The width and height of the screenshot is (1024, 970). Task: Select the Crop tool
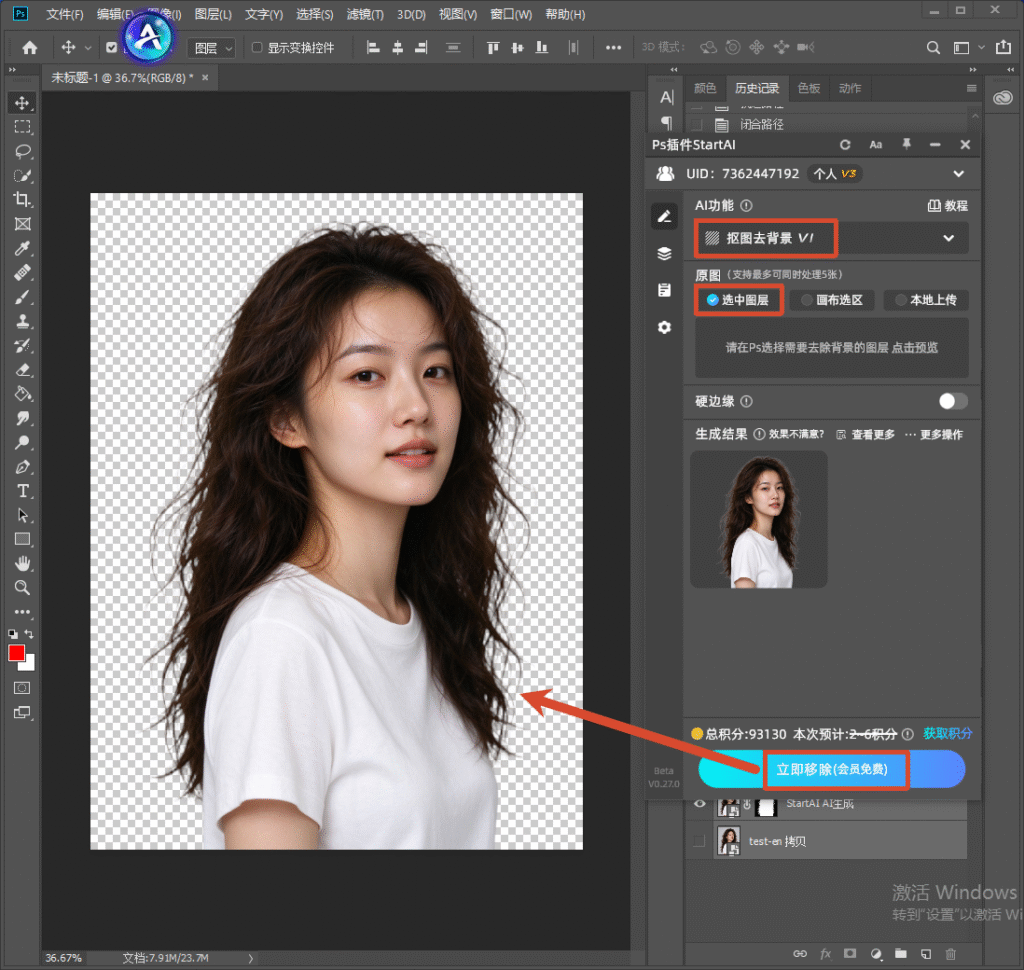click(x=23, y=200)
